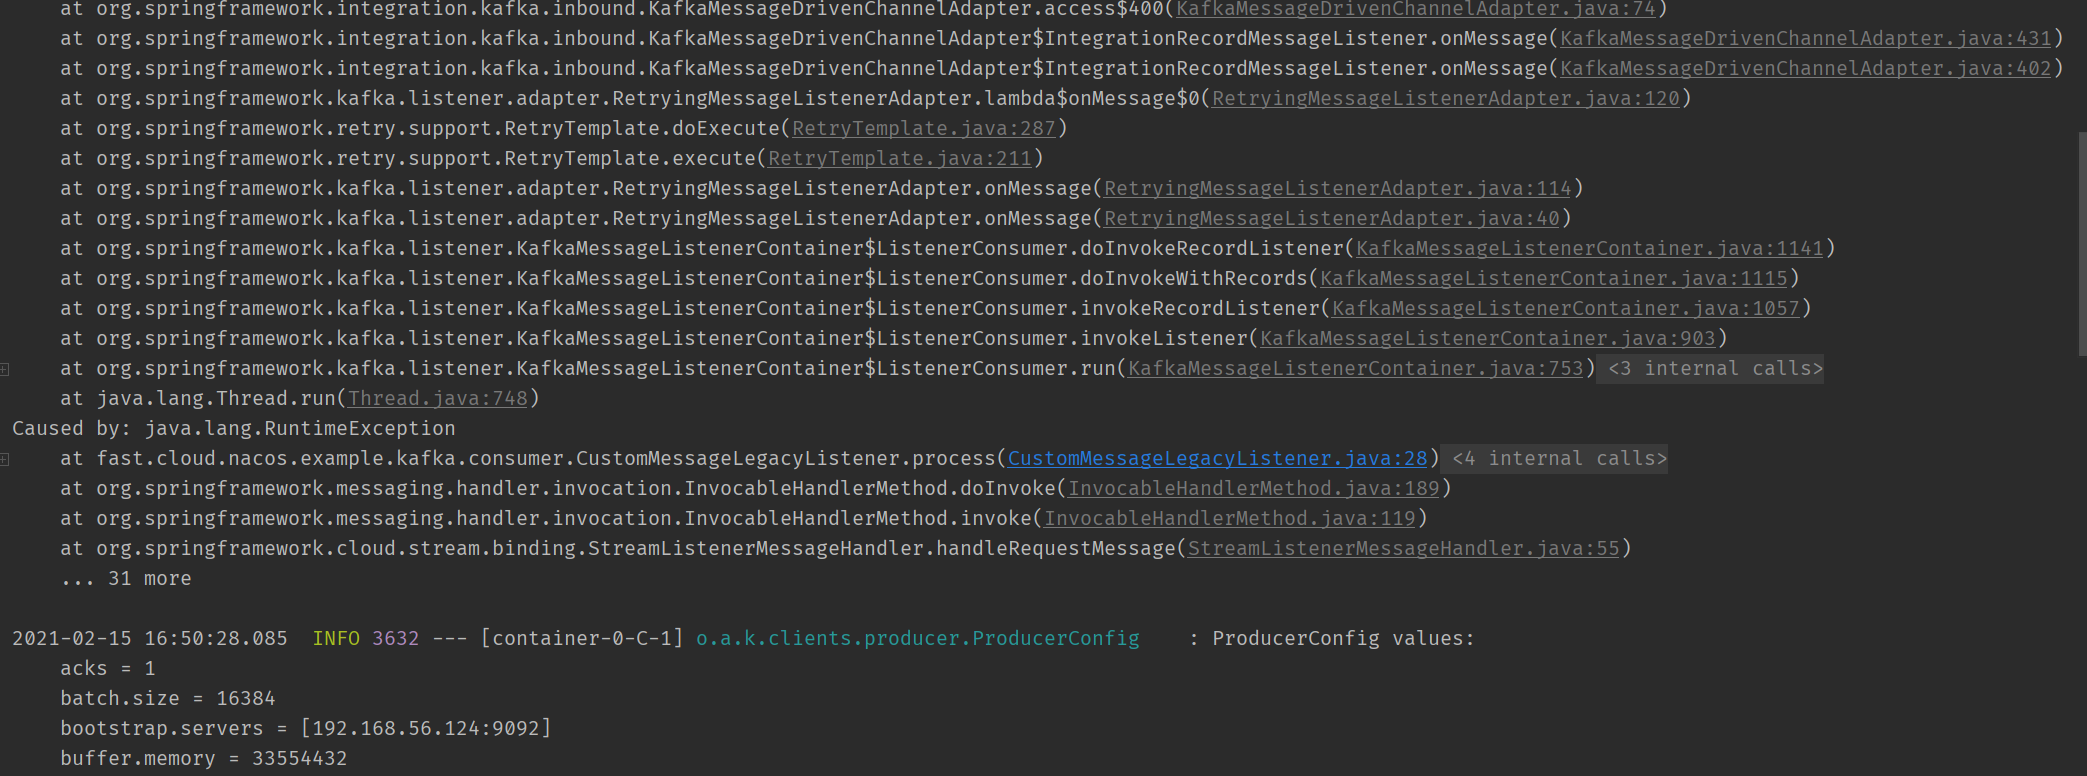The image size is (2087, 776).
Task: Click the console vertical scrollbar thumb
Action: click(2083, 243)
